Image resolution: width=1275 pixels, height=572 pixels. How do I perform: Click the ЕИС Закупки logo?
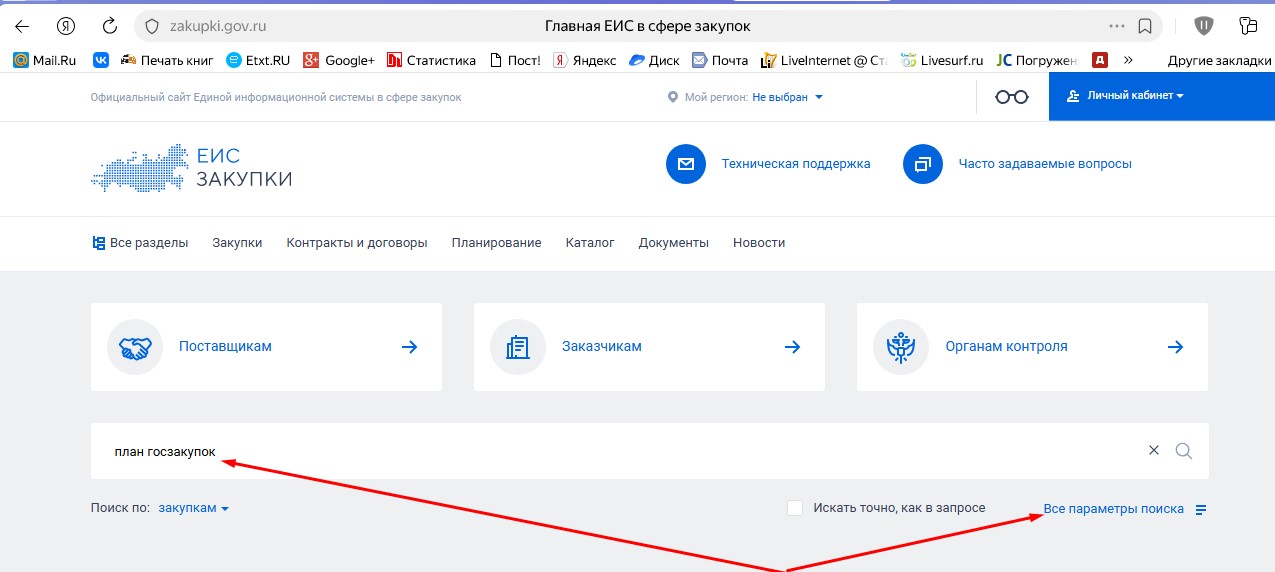192,167
